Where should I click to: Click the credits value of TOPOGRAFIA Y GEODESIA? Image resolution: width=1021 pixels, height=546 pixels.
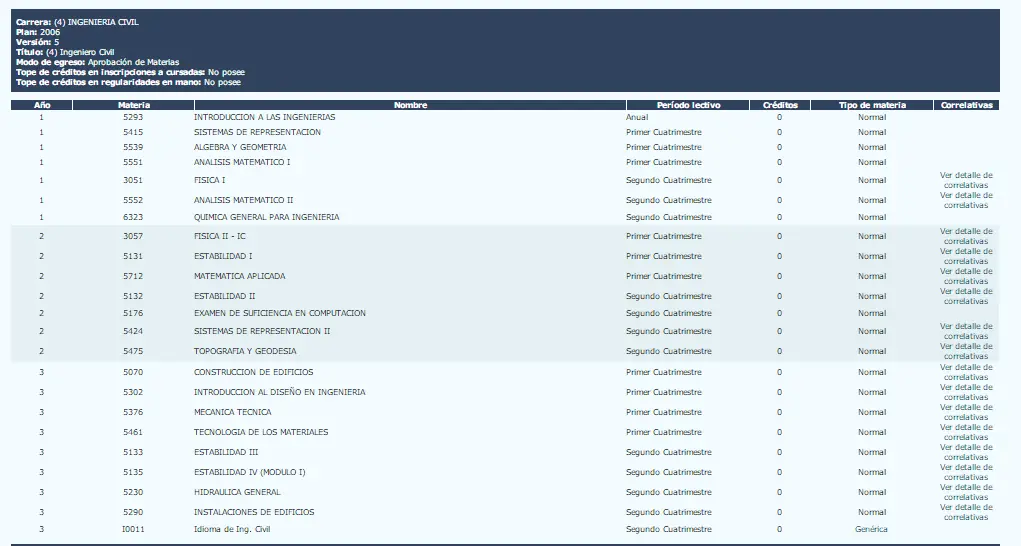coord(779,351)
